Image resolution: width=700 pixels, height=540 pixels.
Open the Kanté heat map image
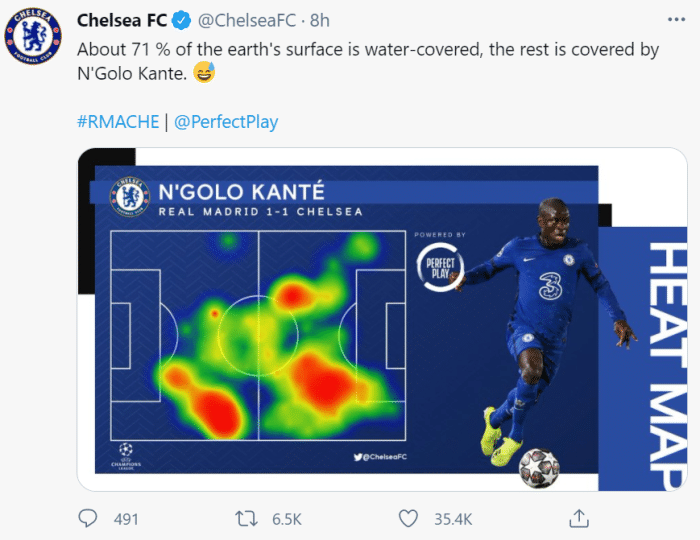pyautogui.click(x=382, y=320)
